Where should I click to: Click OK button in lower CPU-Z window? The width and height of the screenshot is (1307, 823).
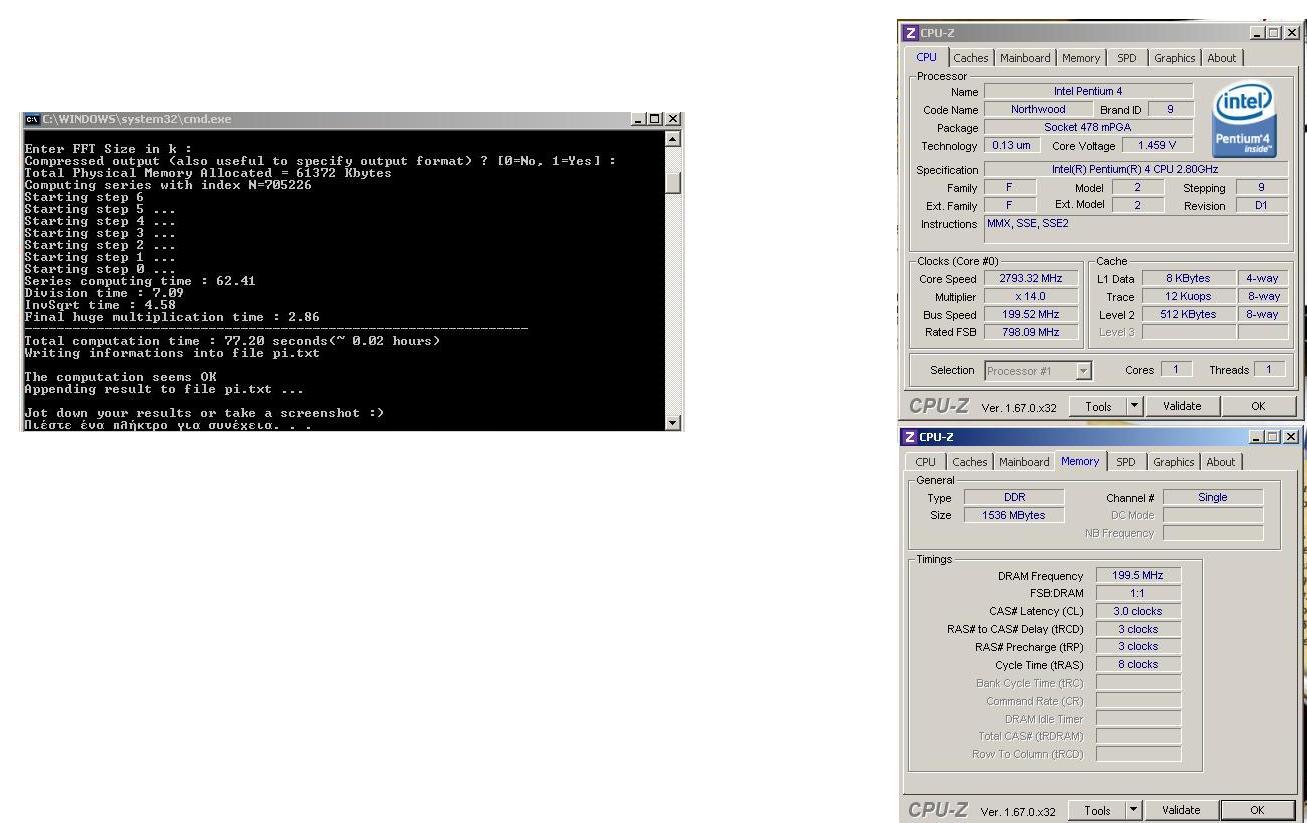coord(1258,810)
